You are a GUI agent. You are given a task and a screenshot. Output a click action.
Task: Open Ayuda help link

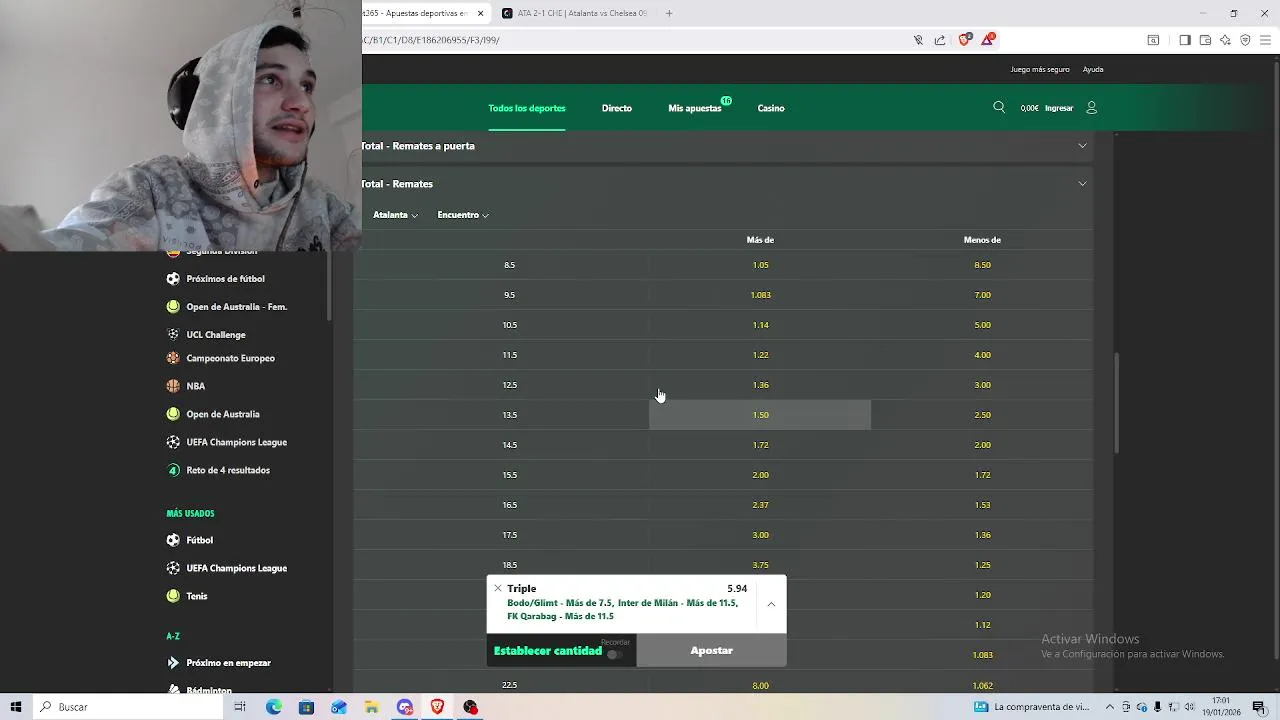coord(1093,70)
